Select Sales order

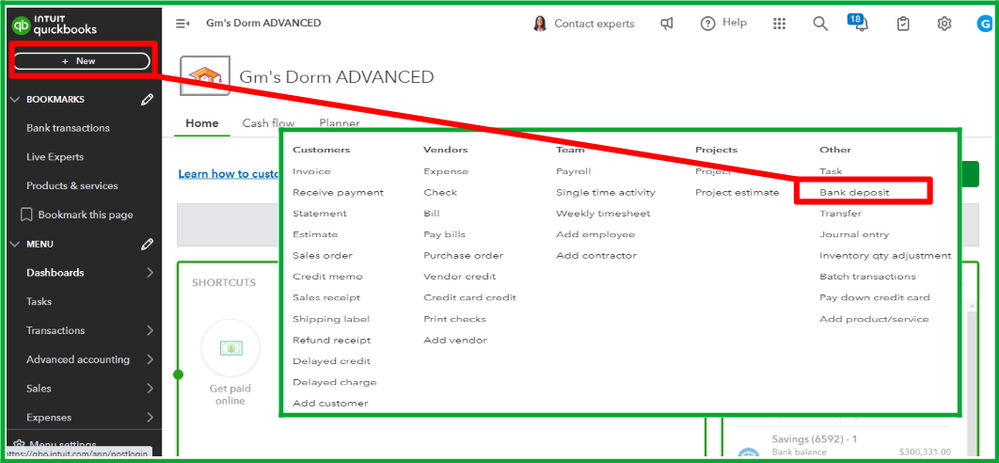322,255
